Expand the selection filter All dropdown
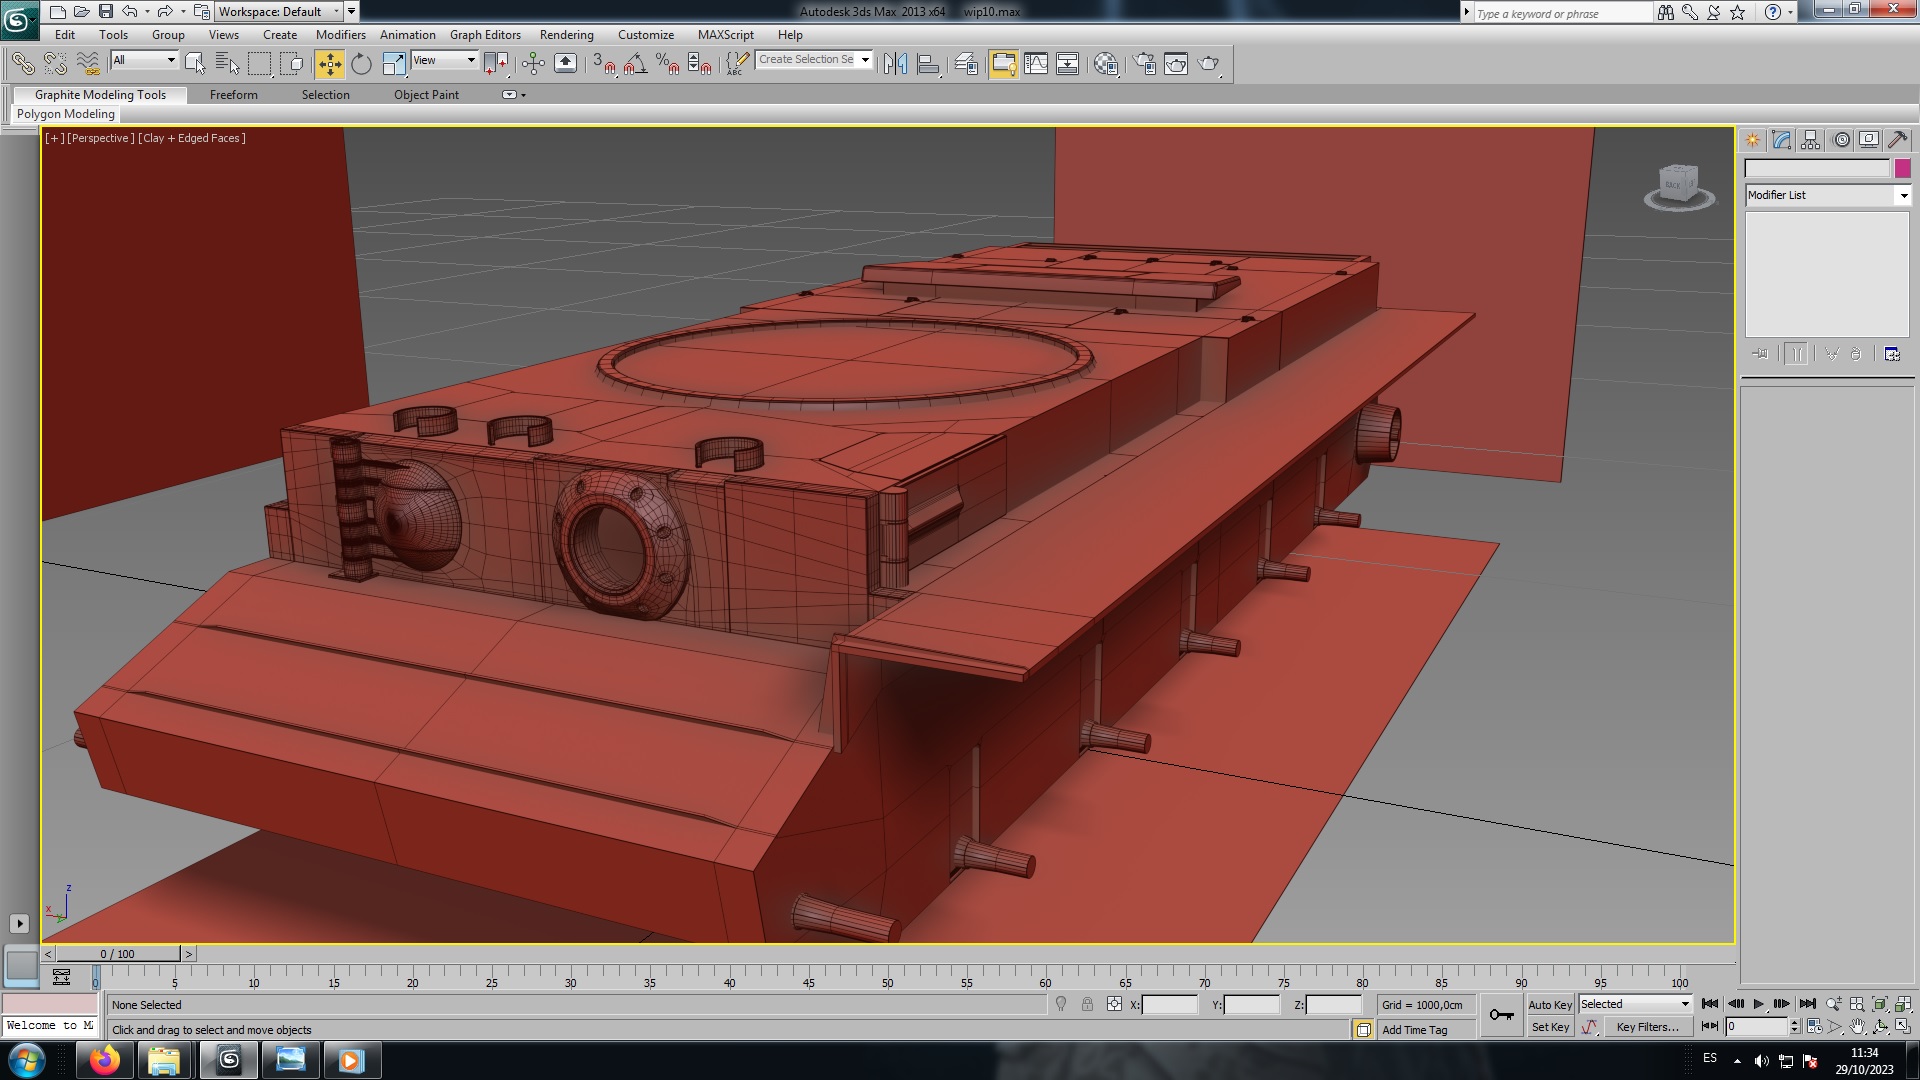This screenshot has width=1920, height=1080. [x=144, y=61]
